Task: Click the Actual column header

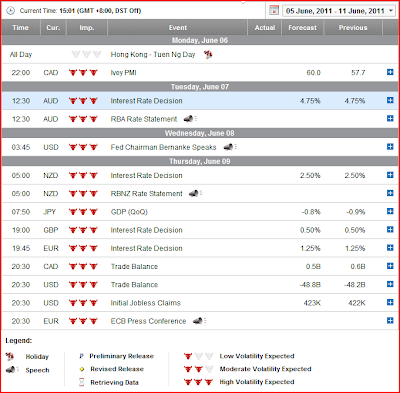Action: pyautogui.click(x=265, y=28)
